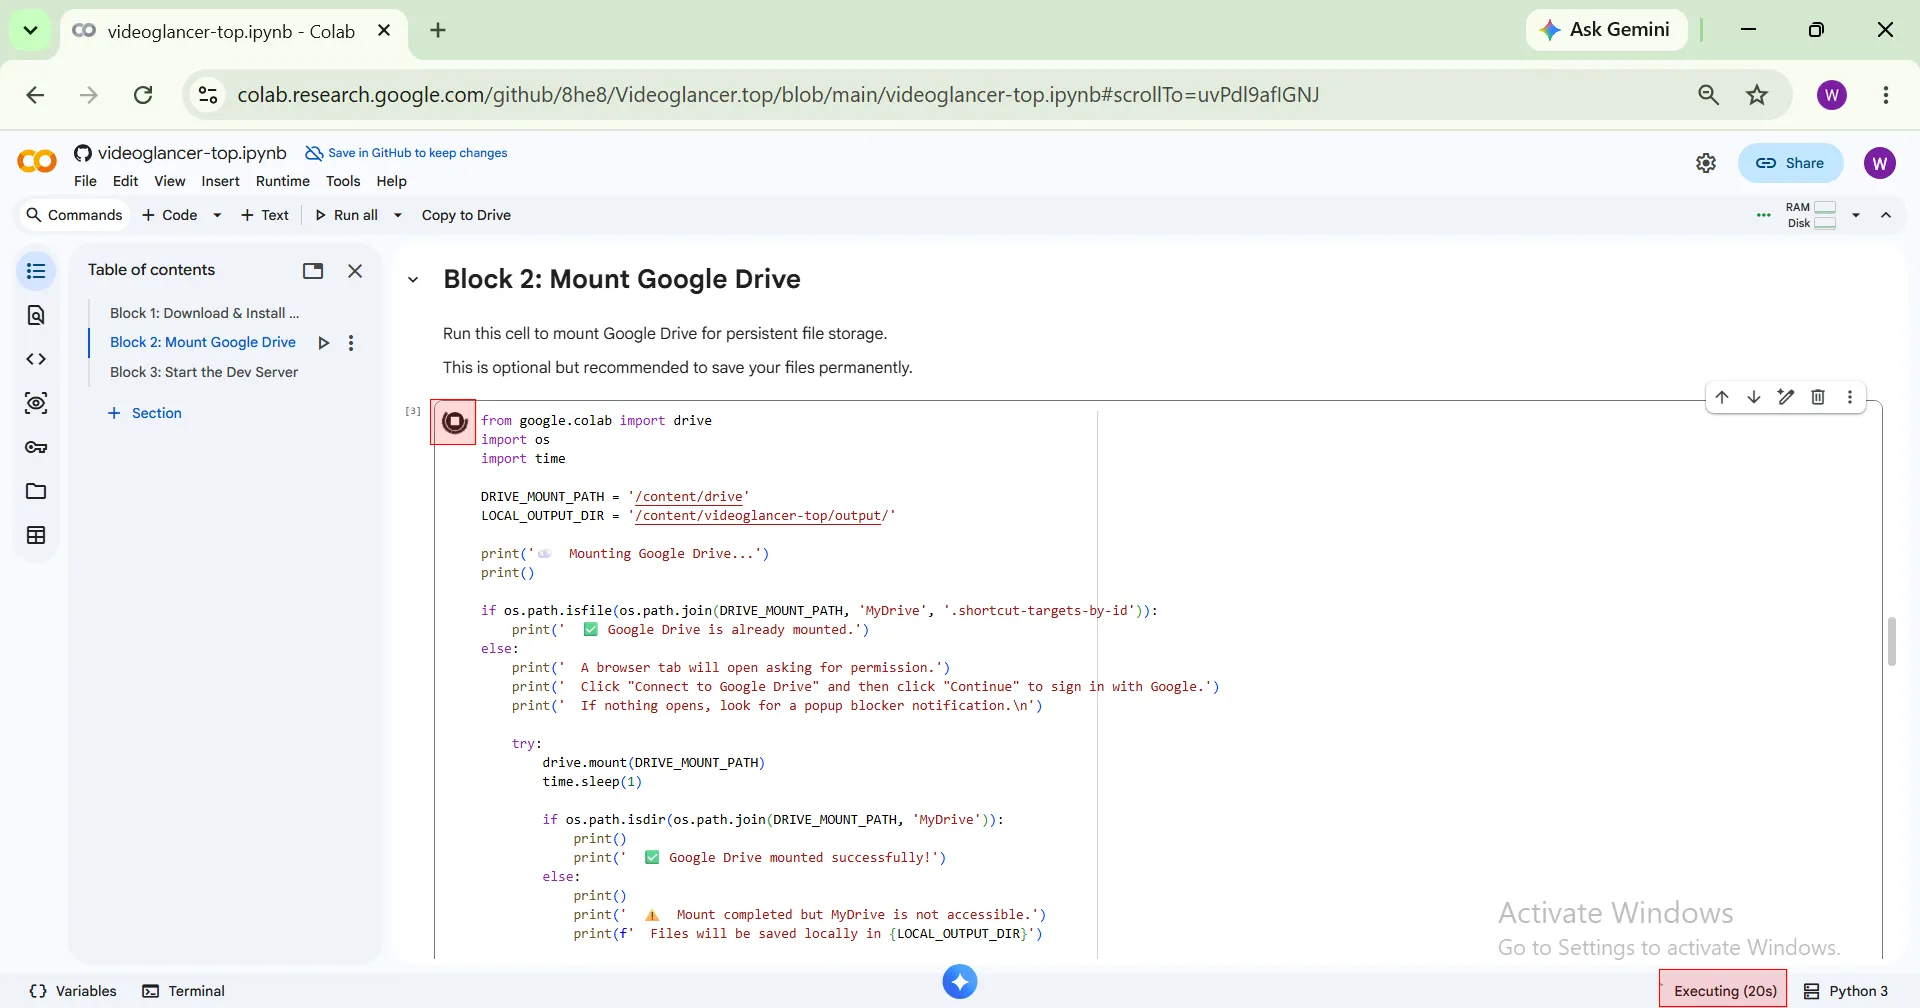Open Chrome profile avatar
This screenshot has height=1008, width=1920.
click(1832, 95)
